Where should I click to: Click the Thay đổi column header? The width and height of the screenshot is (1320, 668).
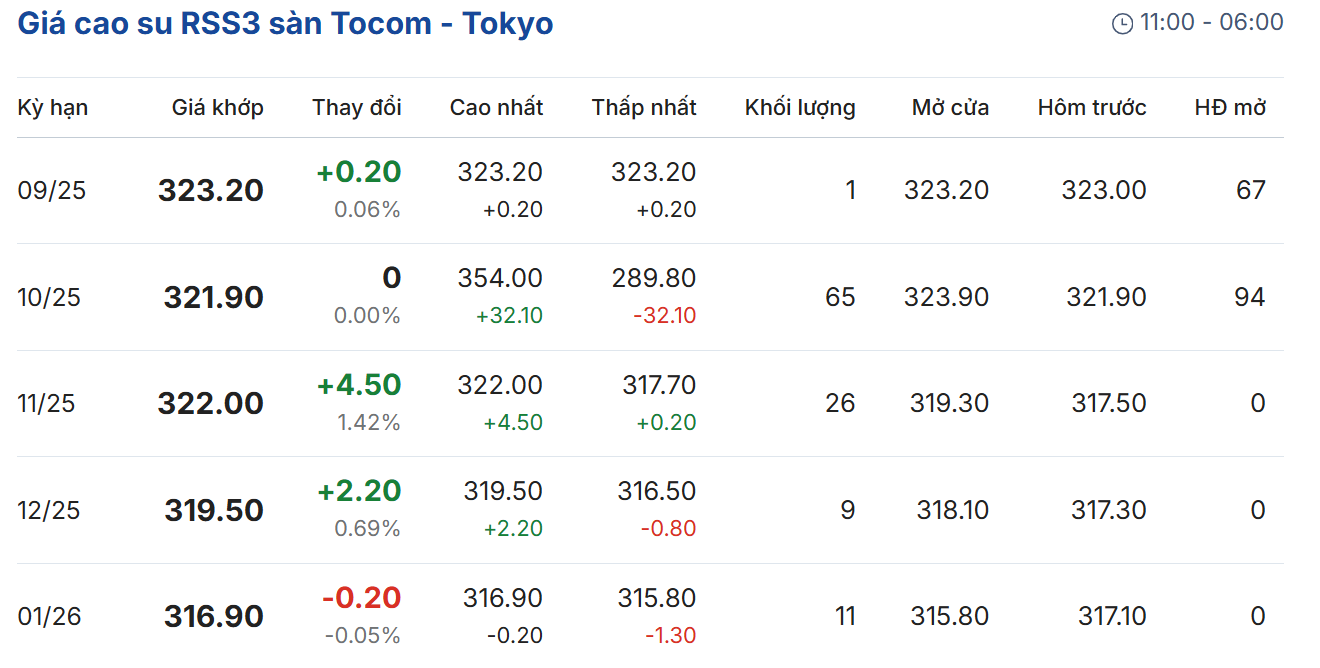pyautogui.click(x=356, y=108)
